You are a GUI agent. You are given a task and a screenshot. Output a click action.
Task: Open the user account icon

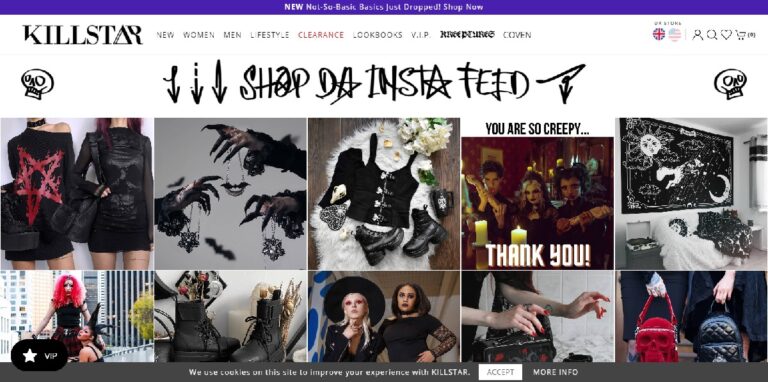697,35
